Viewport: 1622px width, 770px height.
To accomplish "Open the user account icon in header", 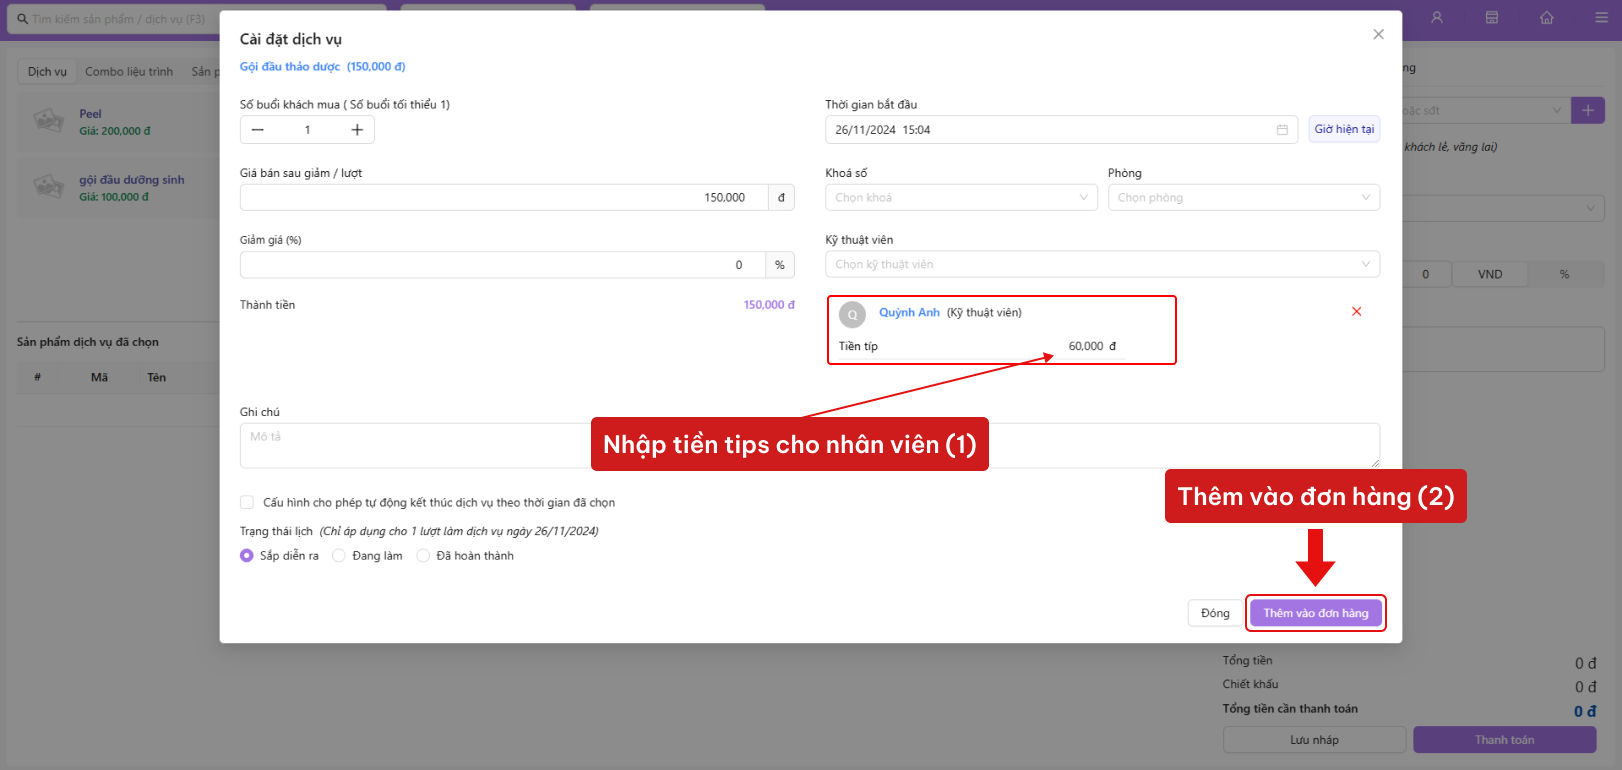I will tap(1437, 18).
